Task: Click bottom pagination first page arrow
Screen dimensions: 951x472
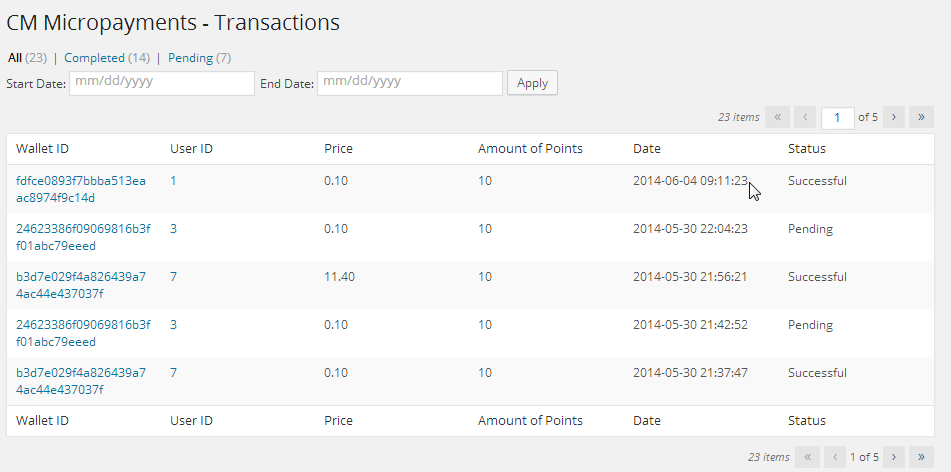Action: click(x=807, y=457)
